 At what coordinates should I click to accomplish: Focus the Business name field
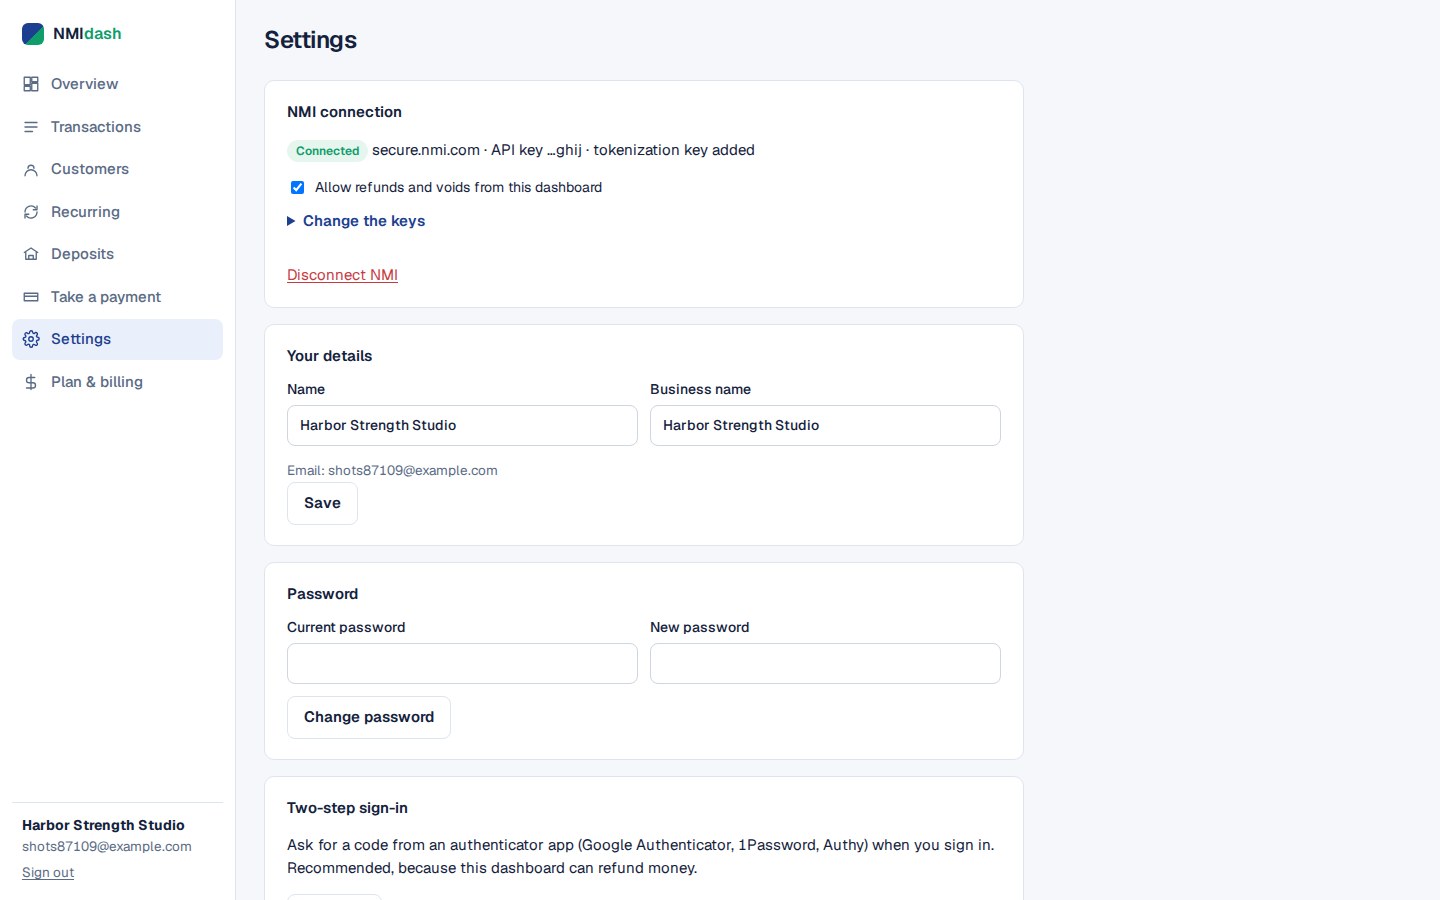[825, 425]
